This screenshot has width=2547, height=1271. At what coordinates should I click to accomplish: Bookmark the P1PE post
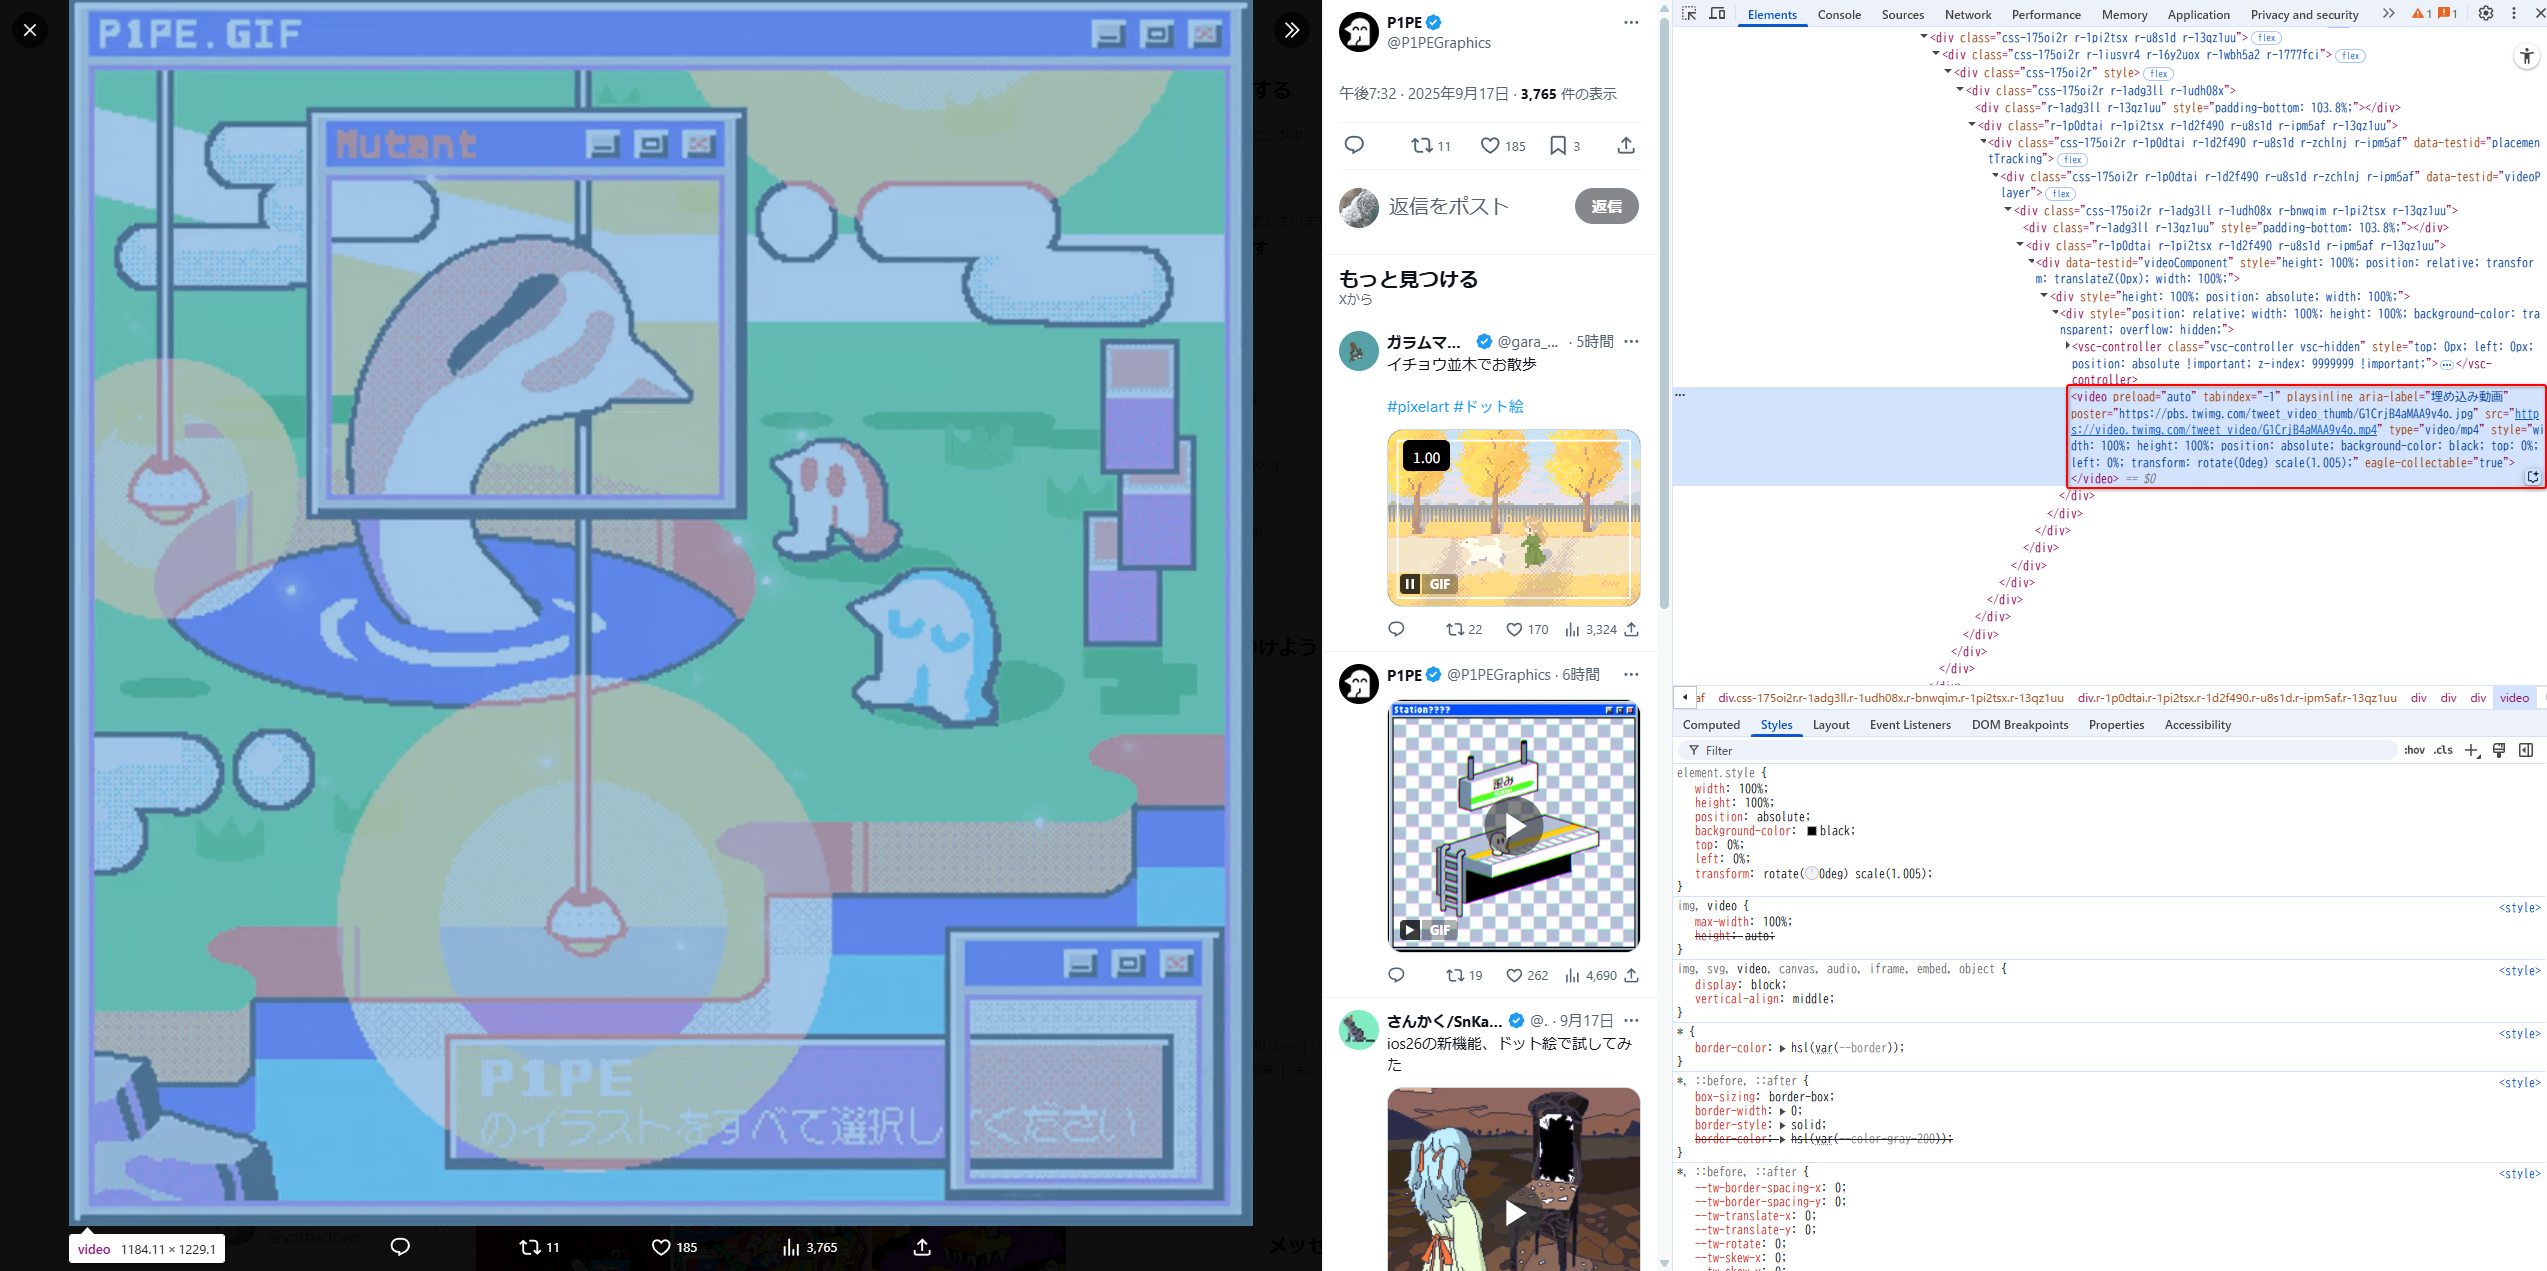(1557, 146)
